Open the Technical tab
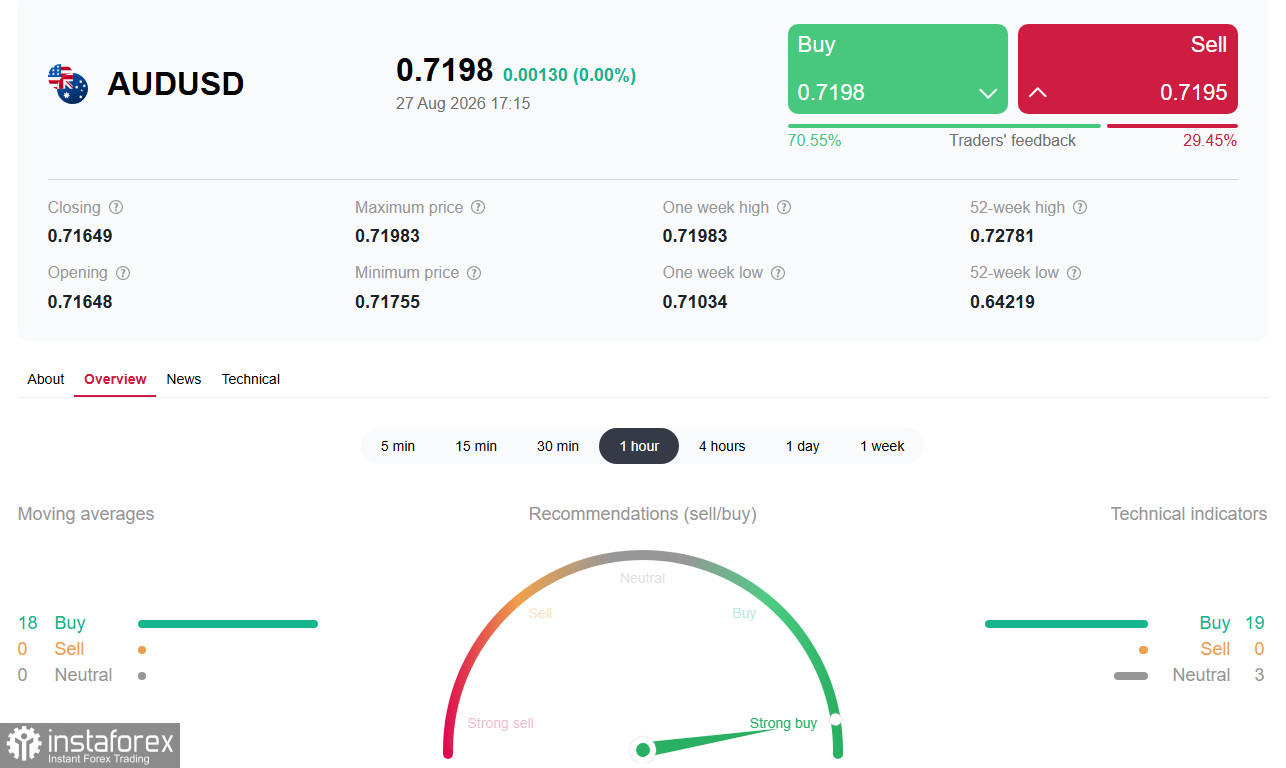Image resolution: width=1286 pixels, height=768 pixels. [x=251, y=379]
